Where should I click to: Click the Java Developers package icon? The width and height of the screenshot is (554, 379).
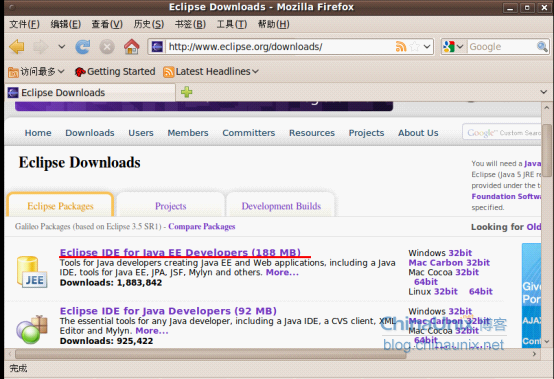click(x=32, y=330)
